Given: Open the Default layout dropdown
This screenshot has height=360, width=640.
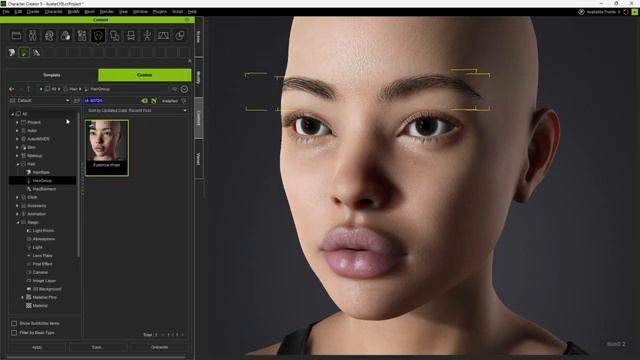Looking at the screenshot, I should pyautogui.click(x=40, y=100).
